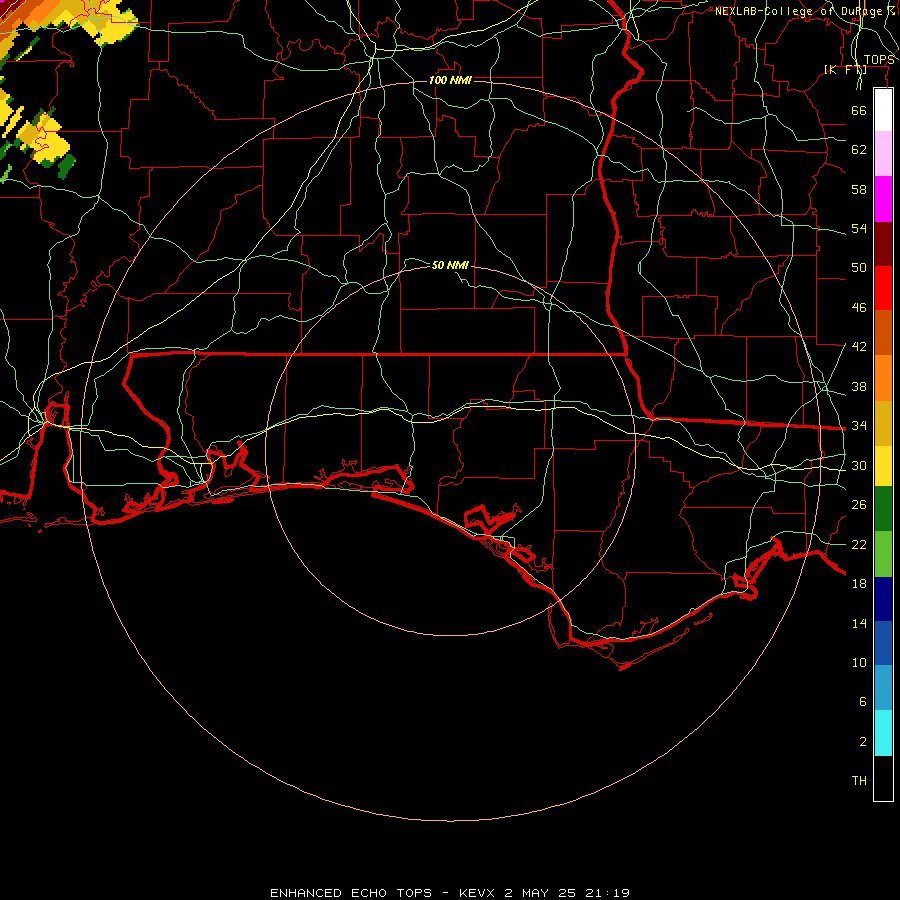Click the '14' legend value

pos(859,623)
